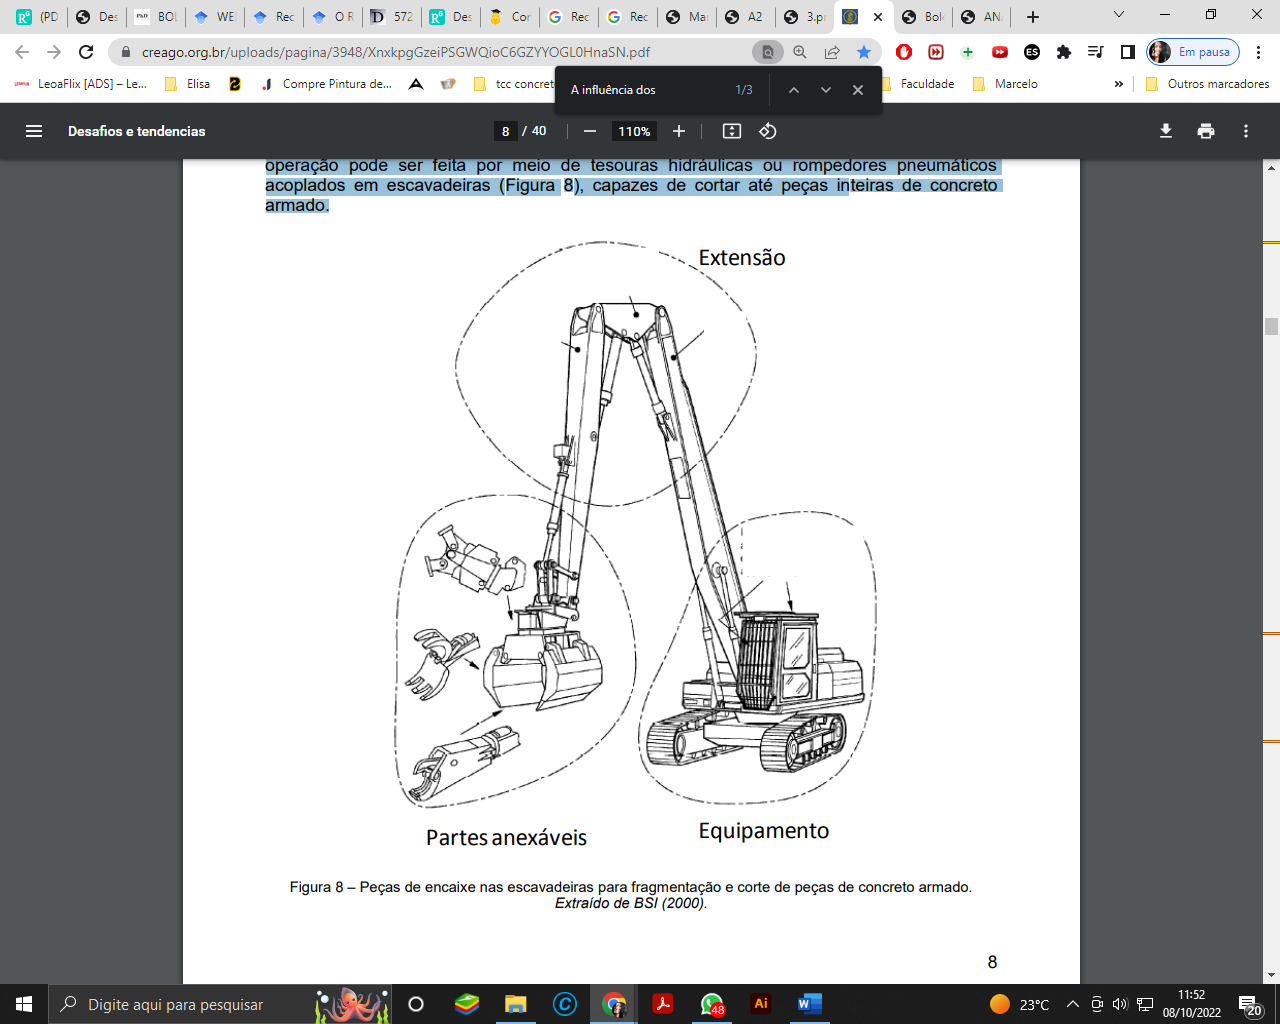Open the tab search dropdown
Viewport: 1280px width, 1024px height.
(1119, 16)
